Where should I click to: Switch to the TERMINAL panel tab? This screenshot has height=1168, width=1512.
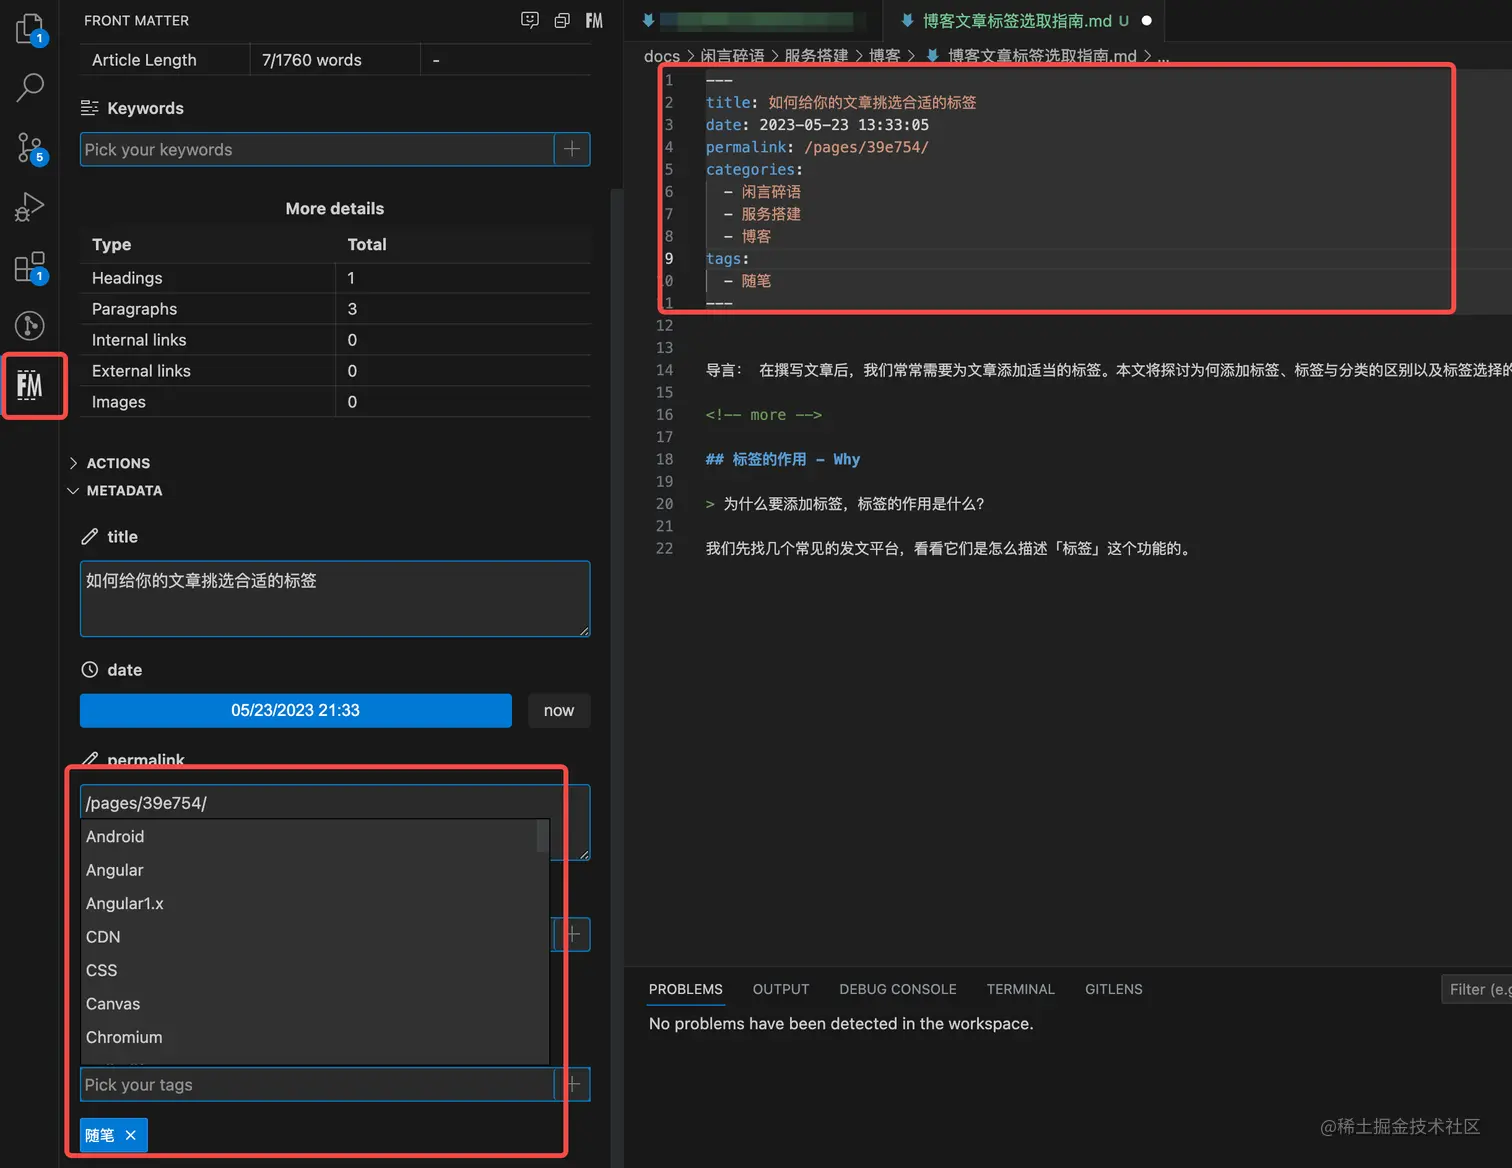tap(1020, 989)
